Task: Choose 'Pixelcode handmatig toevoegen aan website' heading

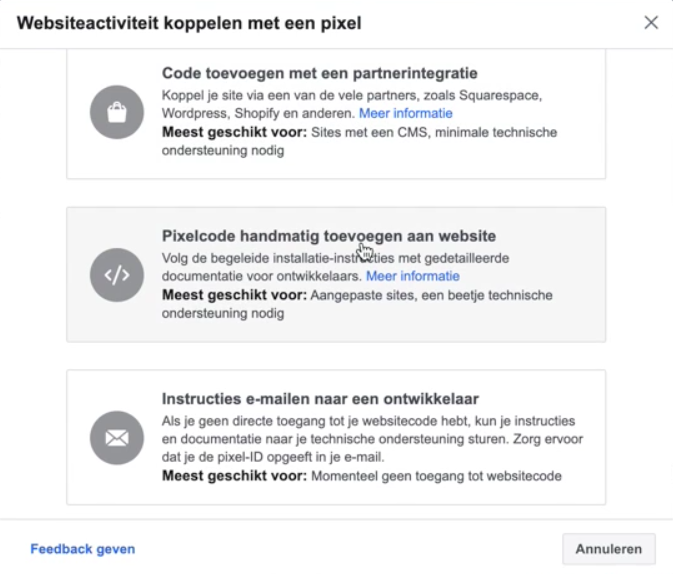Action: click(x=328, y=236)
